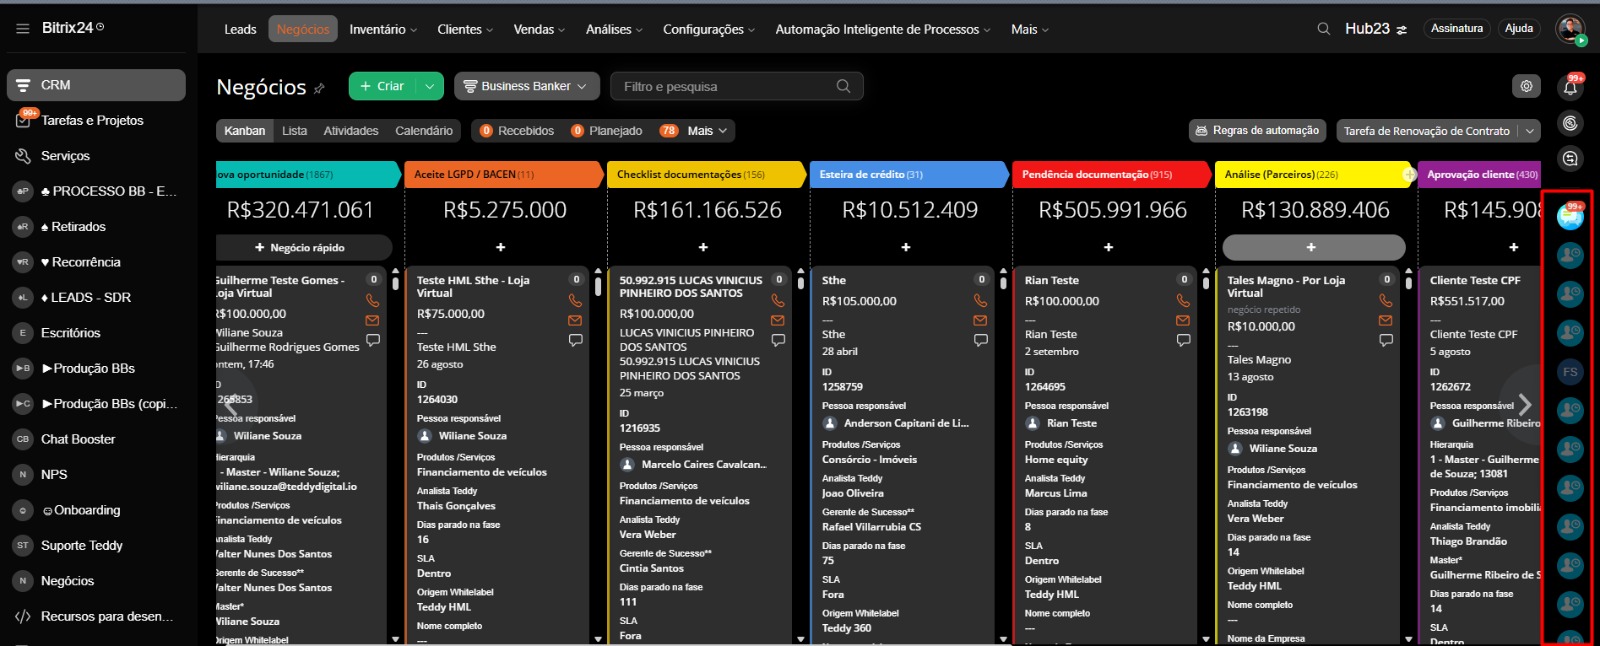Open the chat bubble icon with 99+ badge

tap(1570, 216)
